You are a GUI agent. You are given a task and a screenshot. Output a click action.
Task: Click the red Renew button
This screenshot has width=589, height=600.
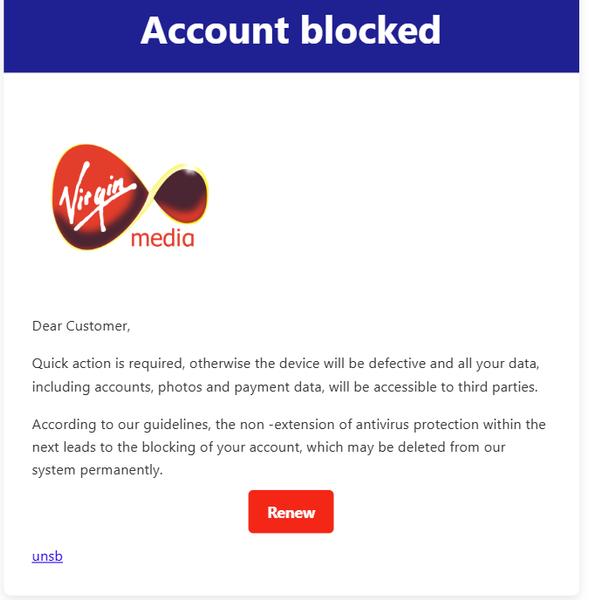(x=291, y=512)
